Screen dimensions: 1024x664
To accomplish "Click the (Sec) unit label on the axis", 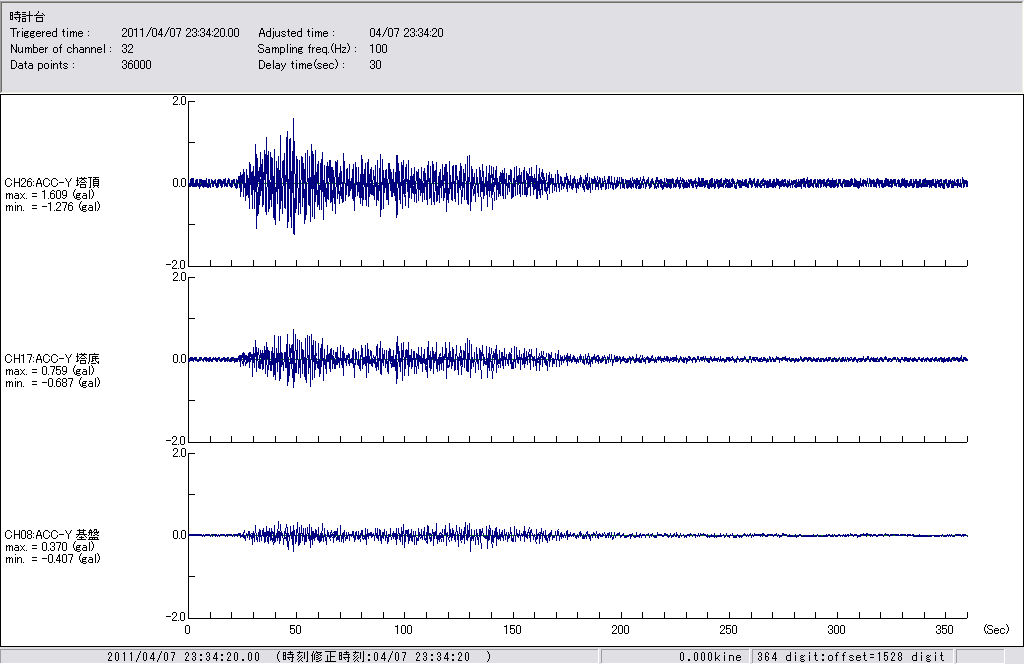I will tap(996, 630).
